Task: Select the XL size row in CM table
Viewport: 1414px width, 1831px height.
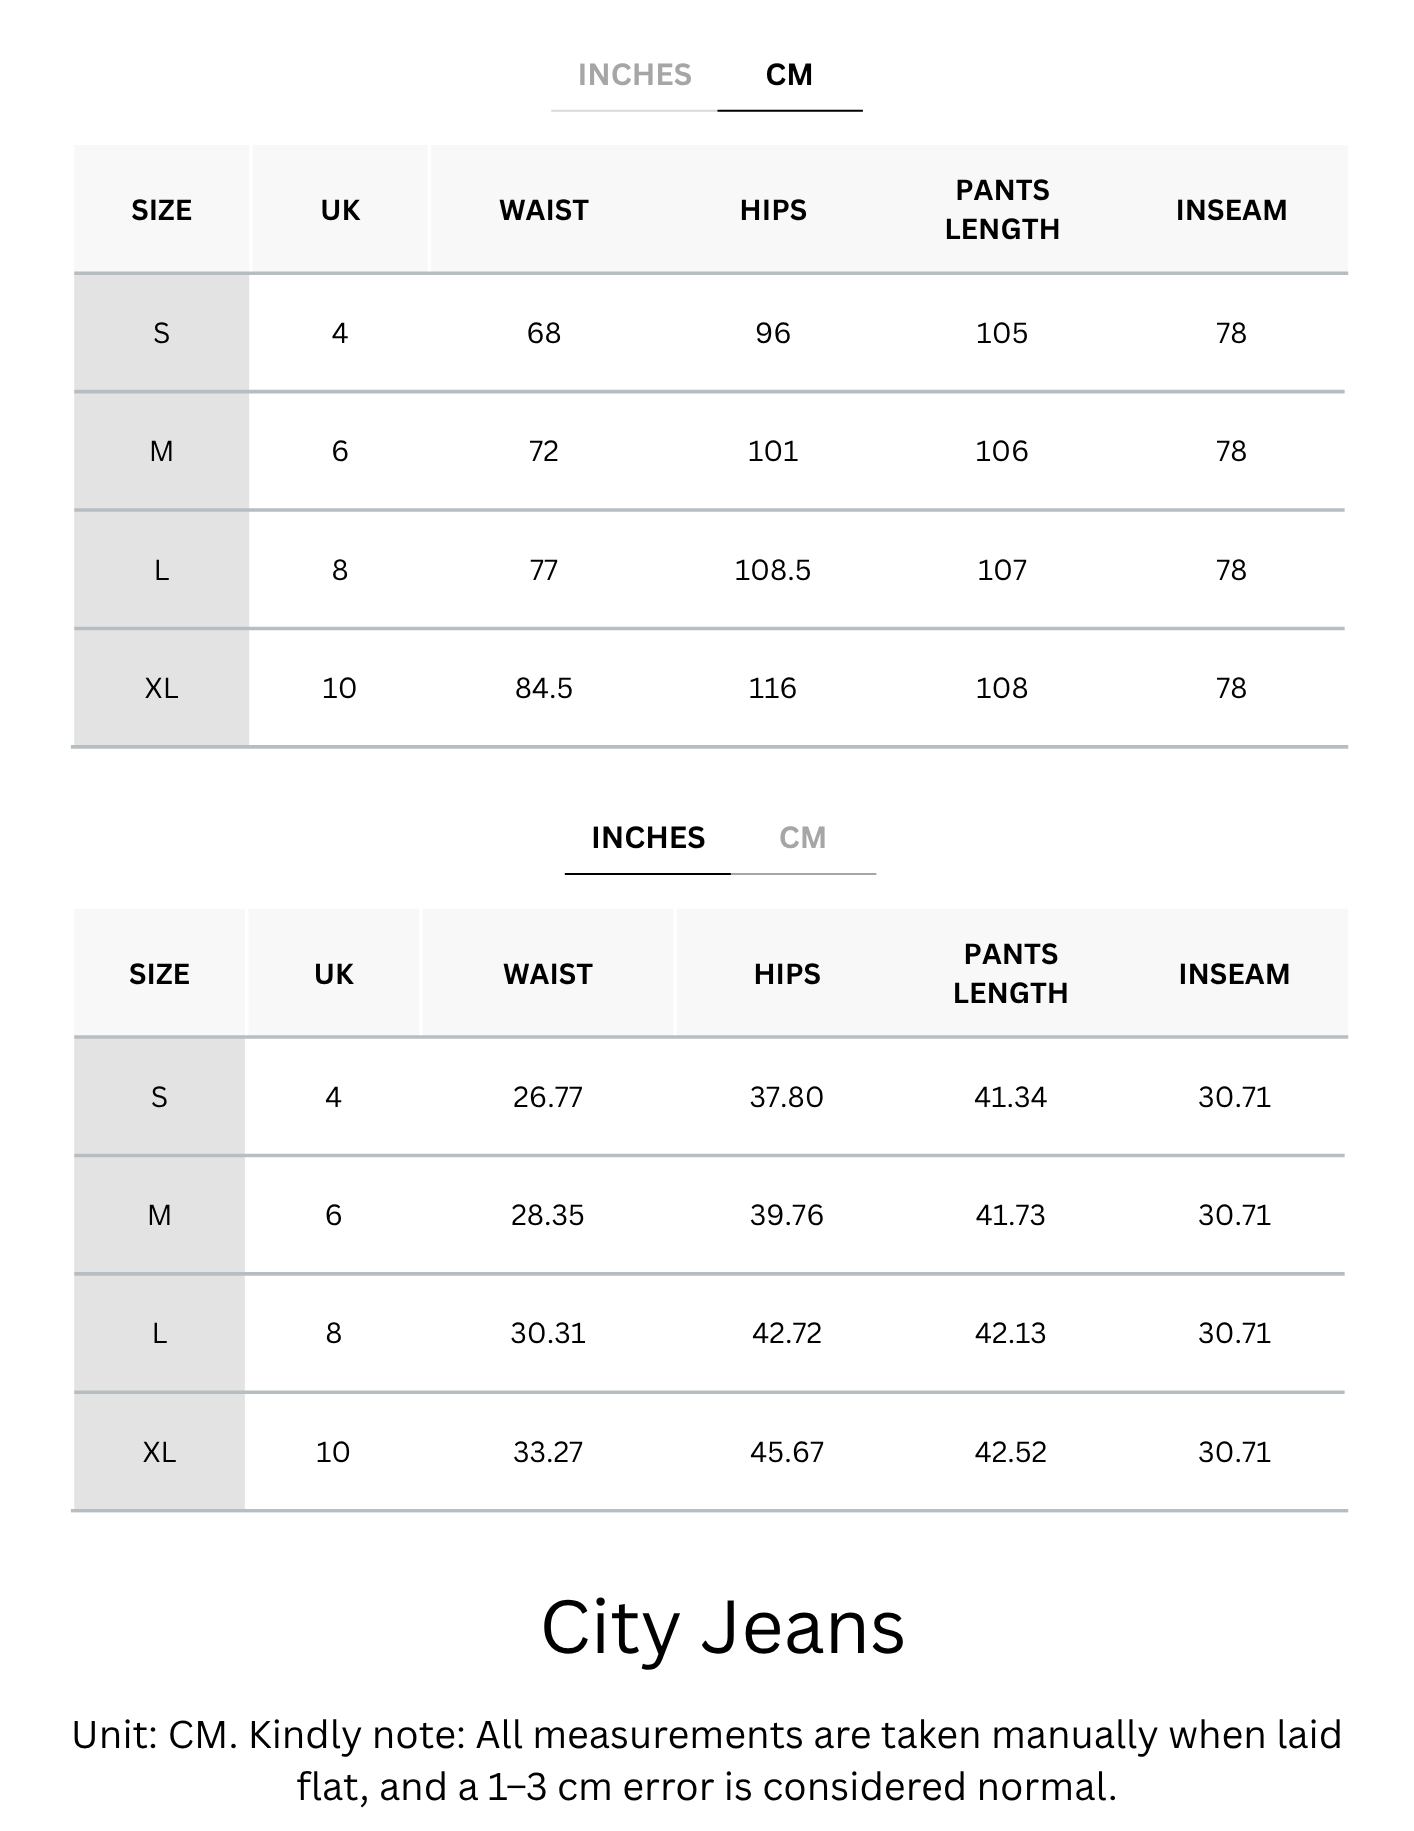Action: point(710,688)
